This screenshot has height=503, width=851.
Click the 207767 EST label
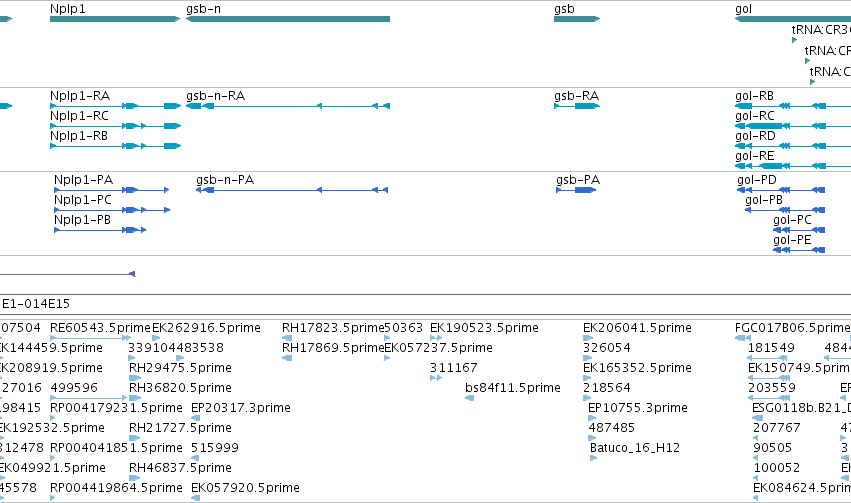tap(777, 428)
